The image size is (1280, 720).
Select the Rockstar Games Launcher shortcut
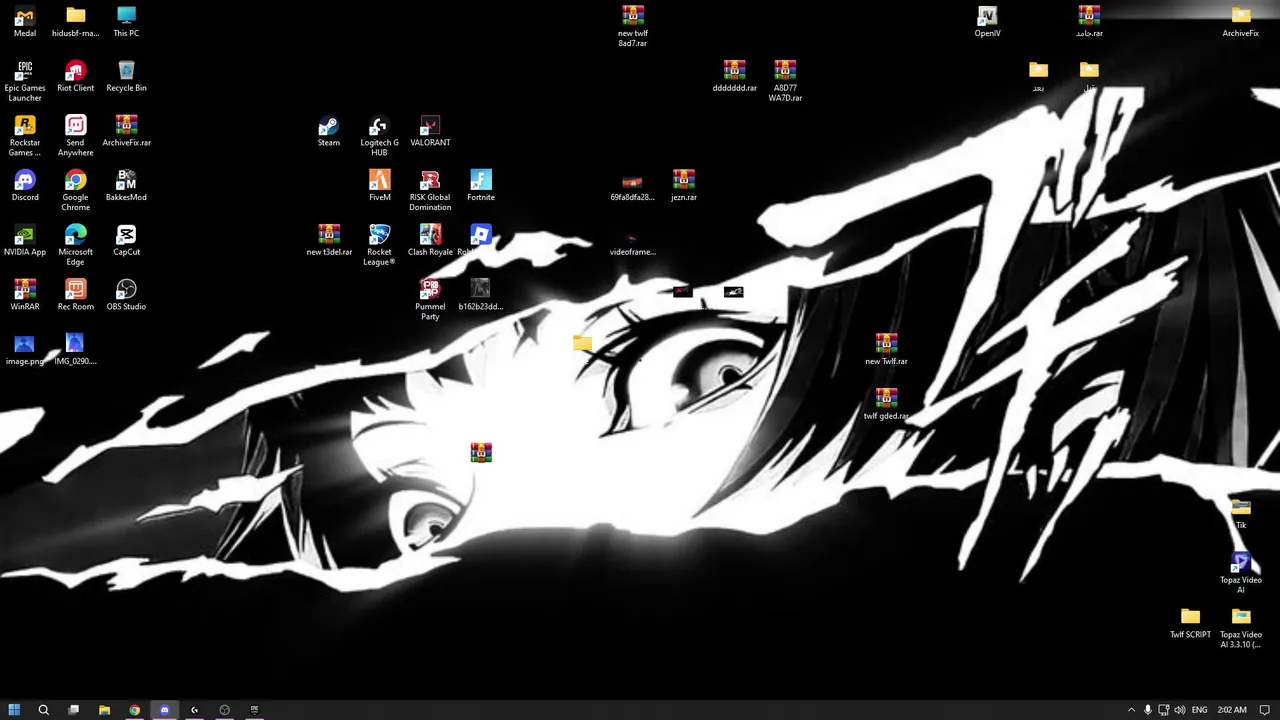click(25, 136)
